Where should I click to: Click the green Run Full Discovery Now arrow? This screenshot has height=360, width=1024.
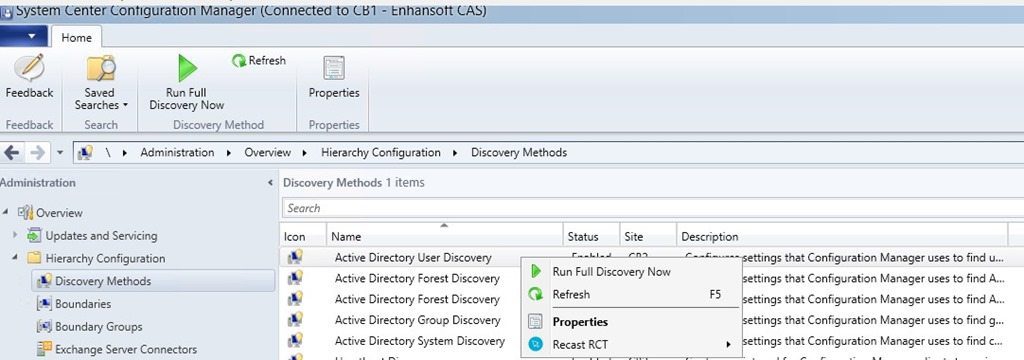point(187,67)
